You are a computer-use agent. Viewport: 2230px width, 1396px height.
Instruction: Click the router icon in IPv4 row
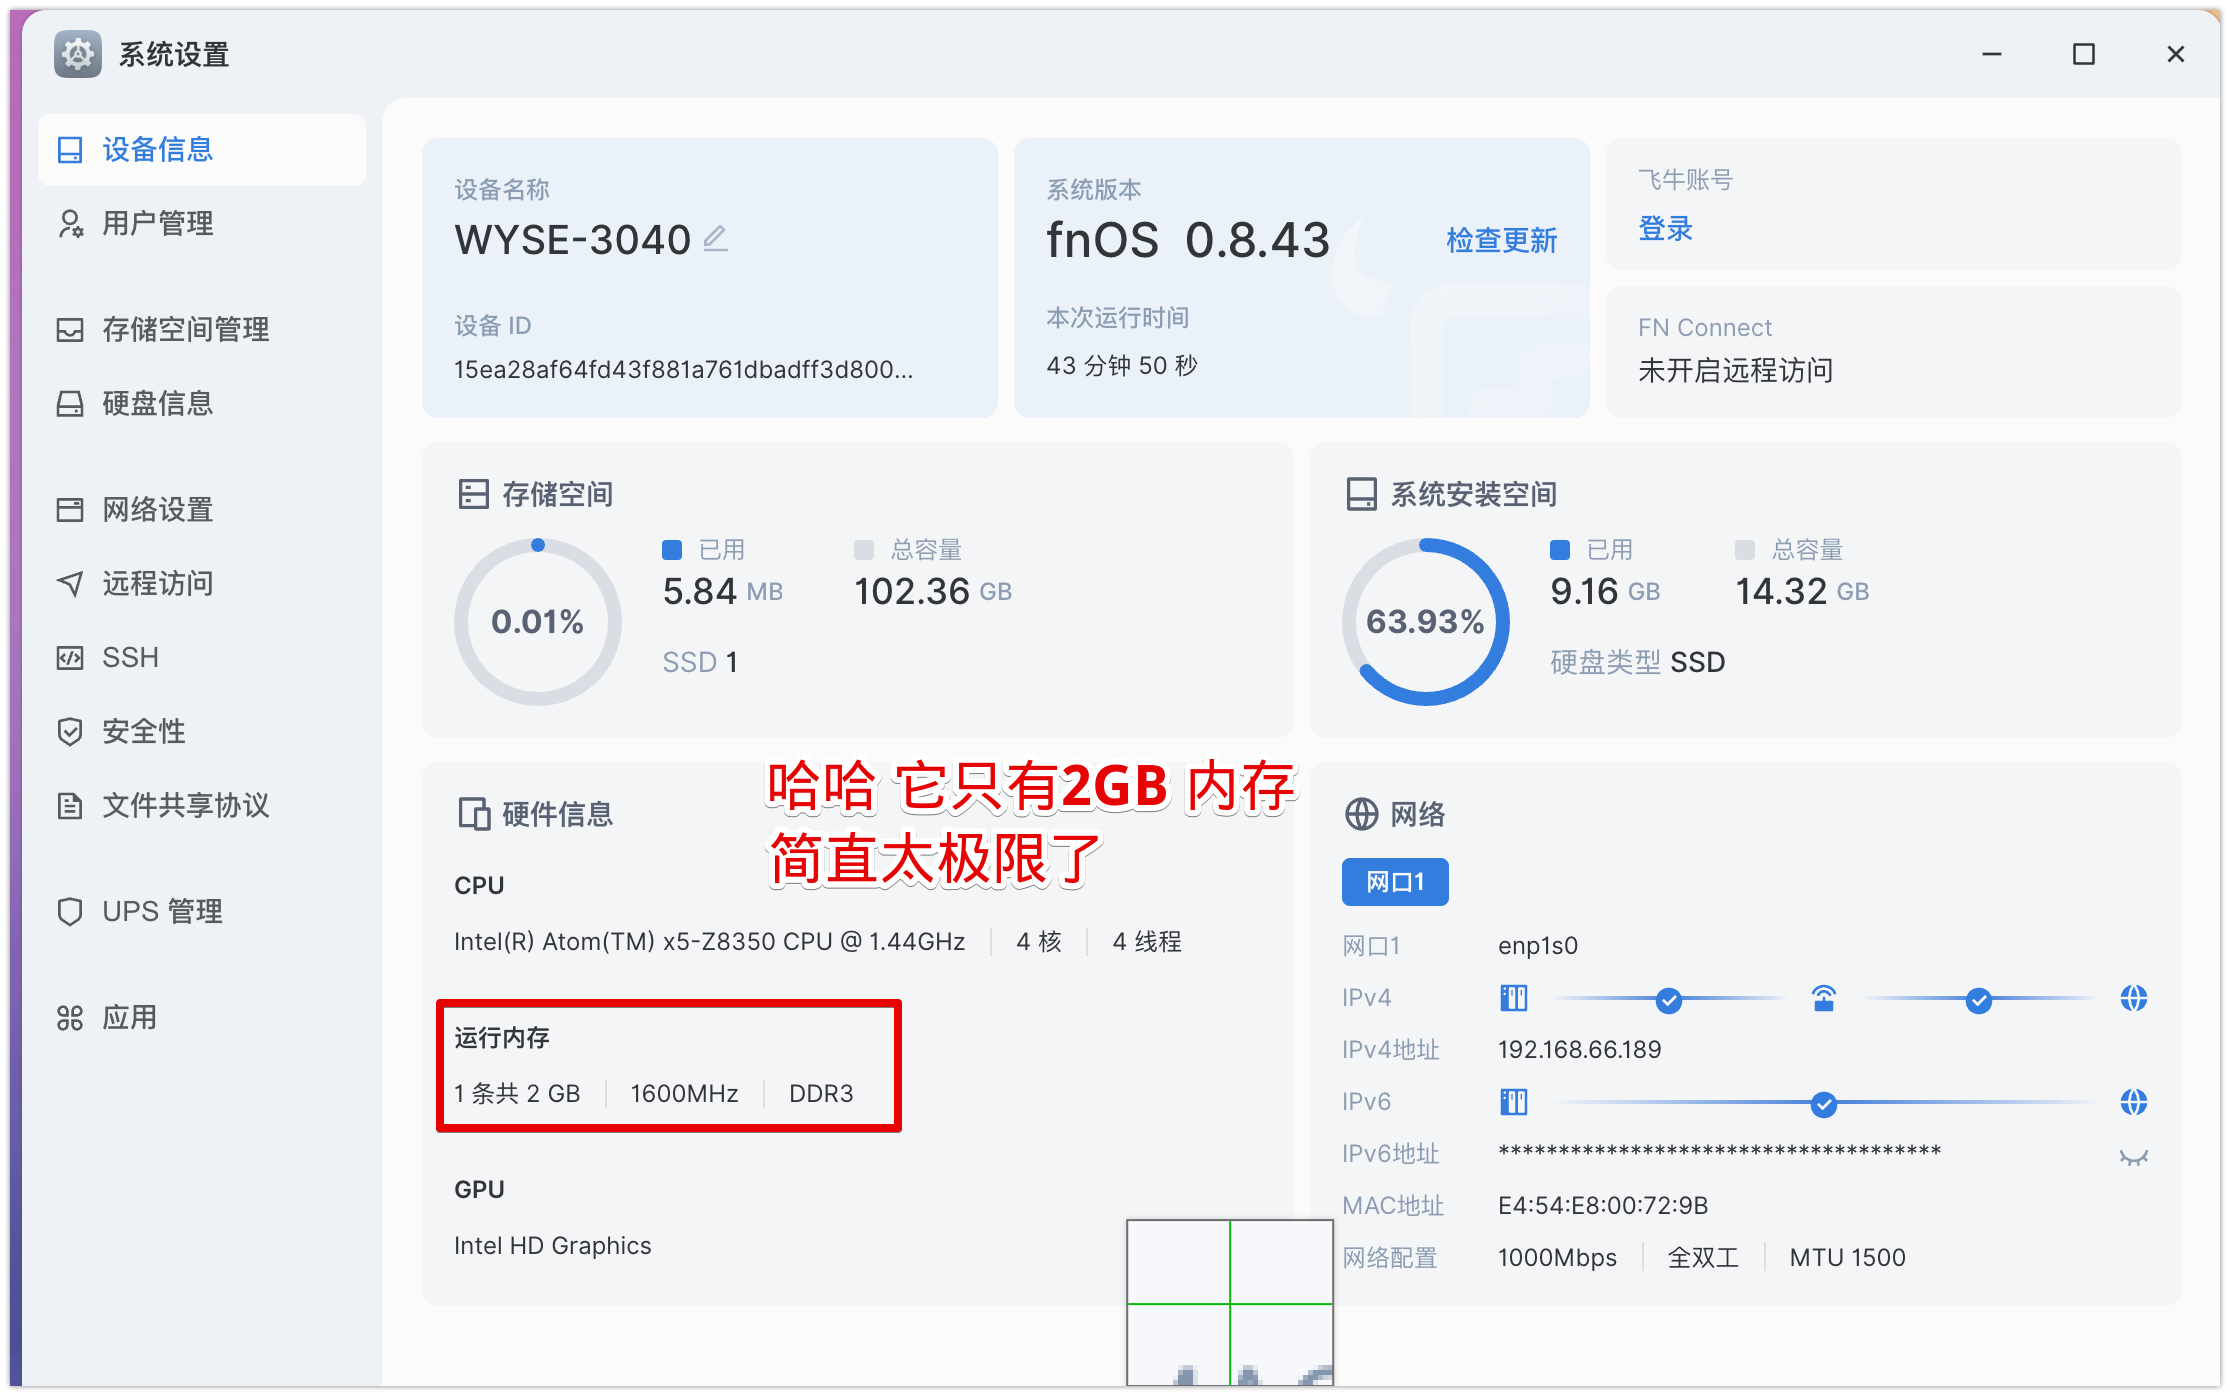click(x=1823, y=998)
